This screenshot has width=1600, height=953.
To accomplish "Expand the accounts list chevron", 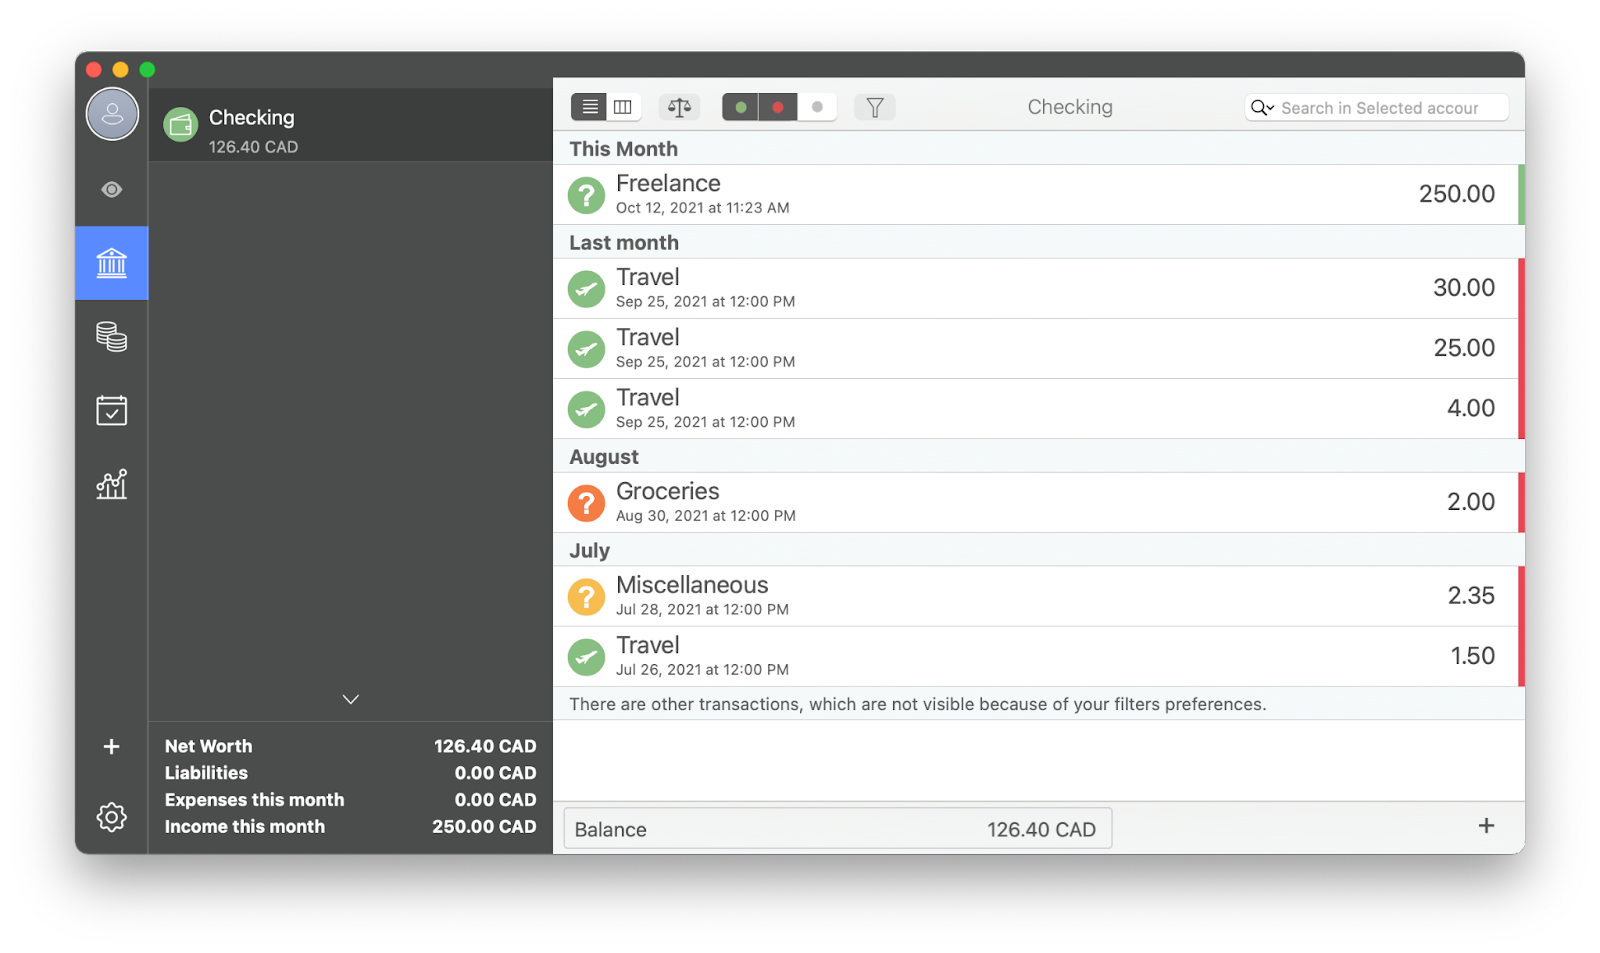I will [350, 699].
